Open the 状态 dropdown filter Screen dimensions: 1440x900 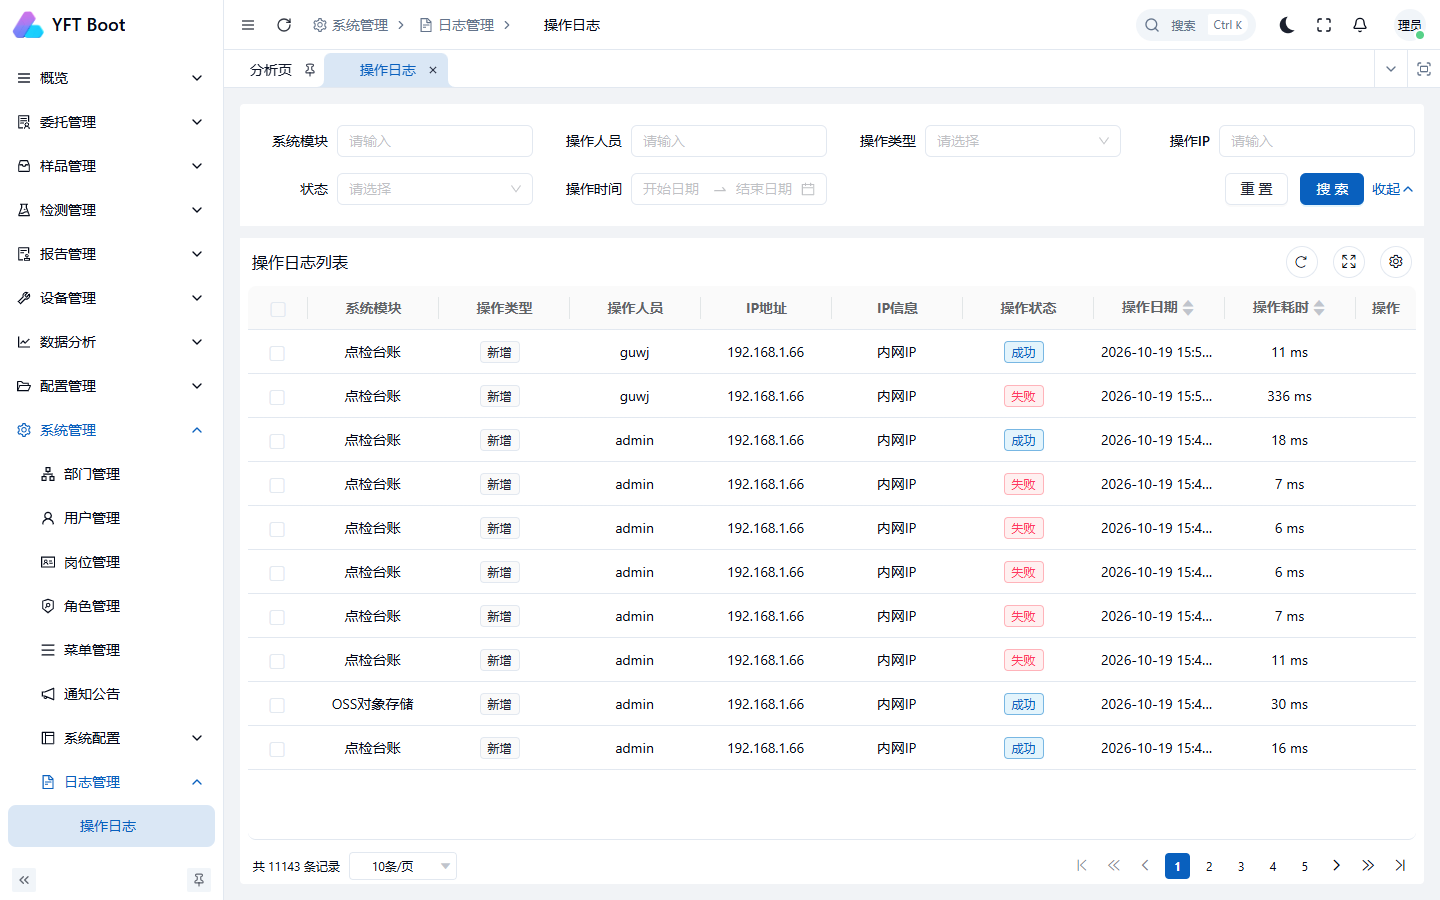tap(435, 189)
